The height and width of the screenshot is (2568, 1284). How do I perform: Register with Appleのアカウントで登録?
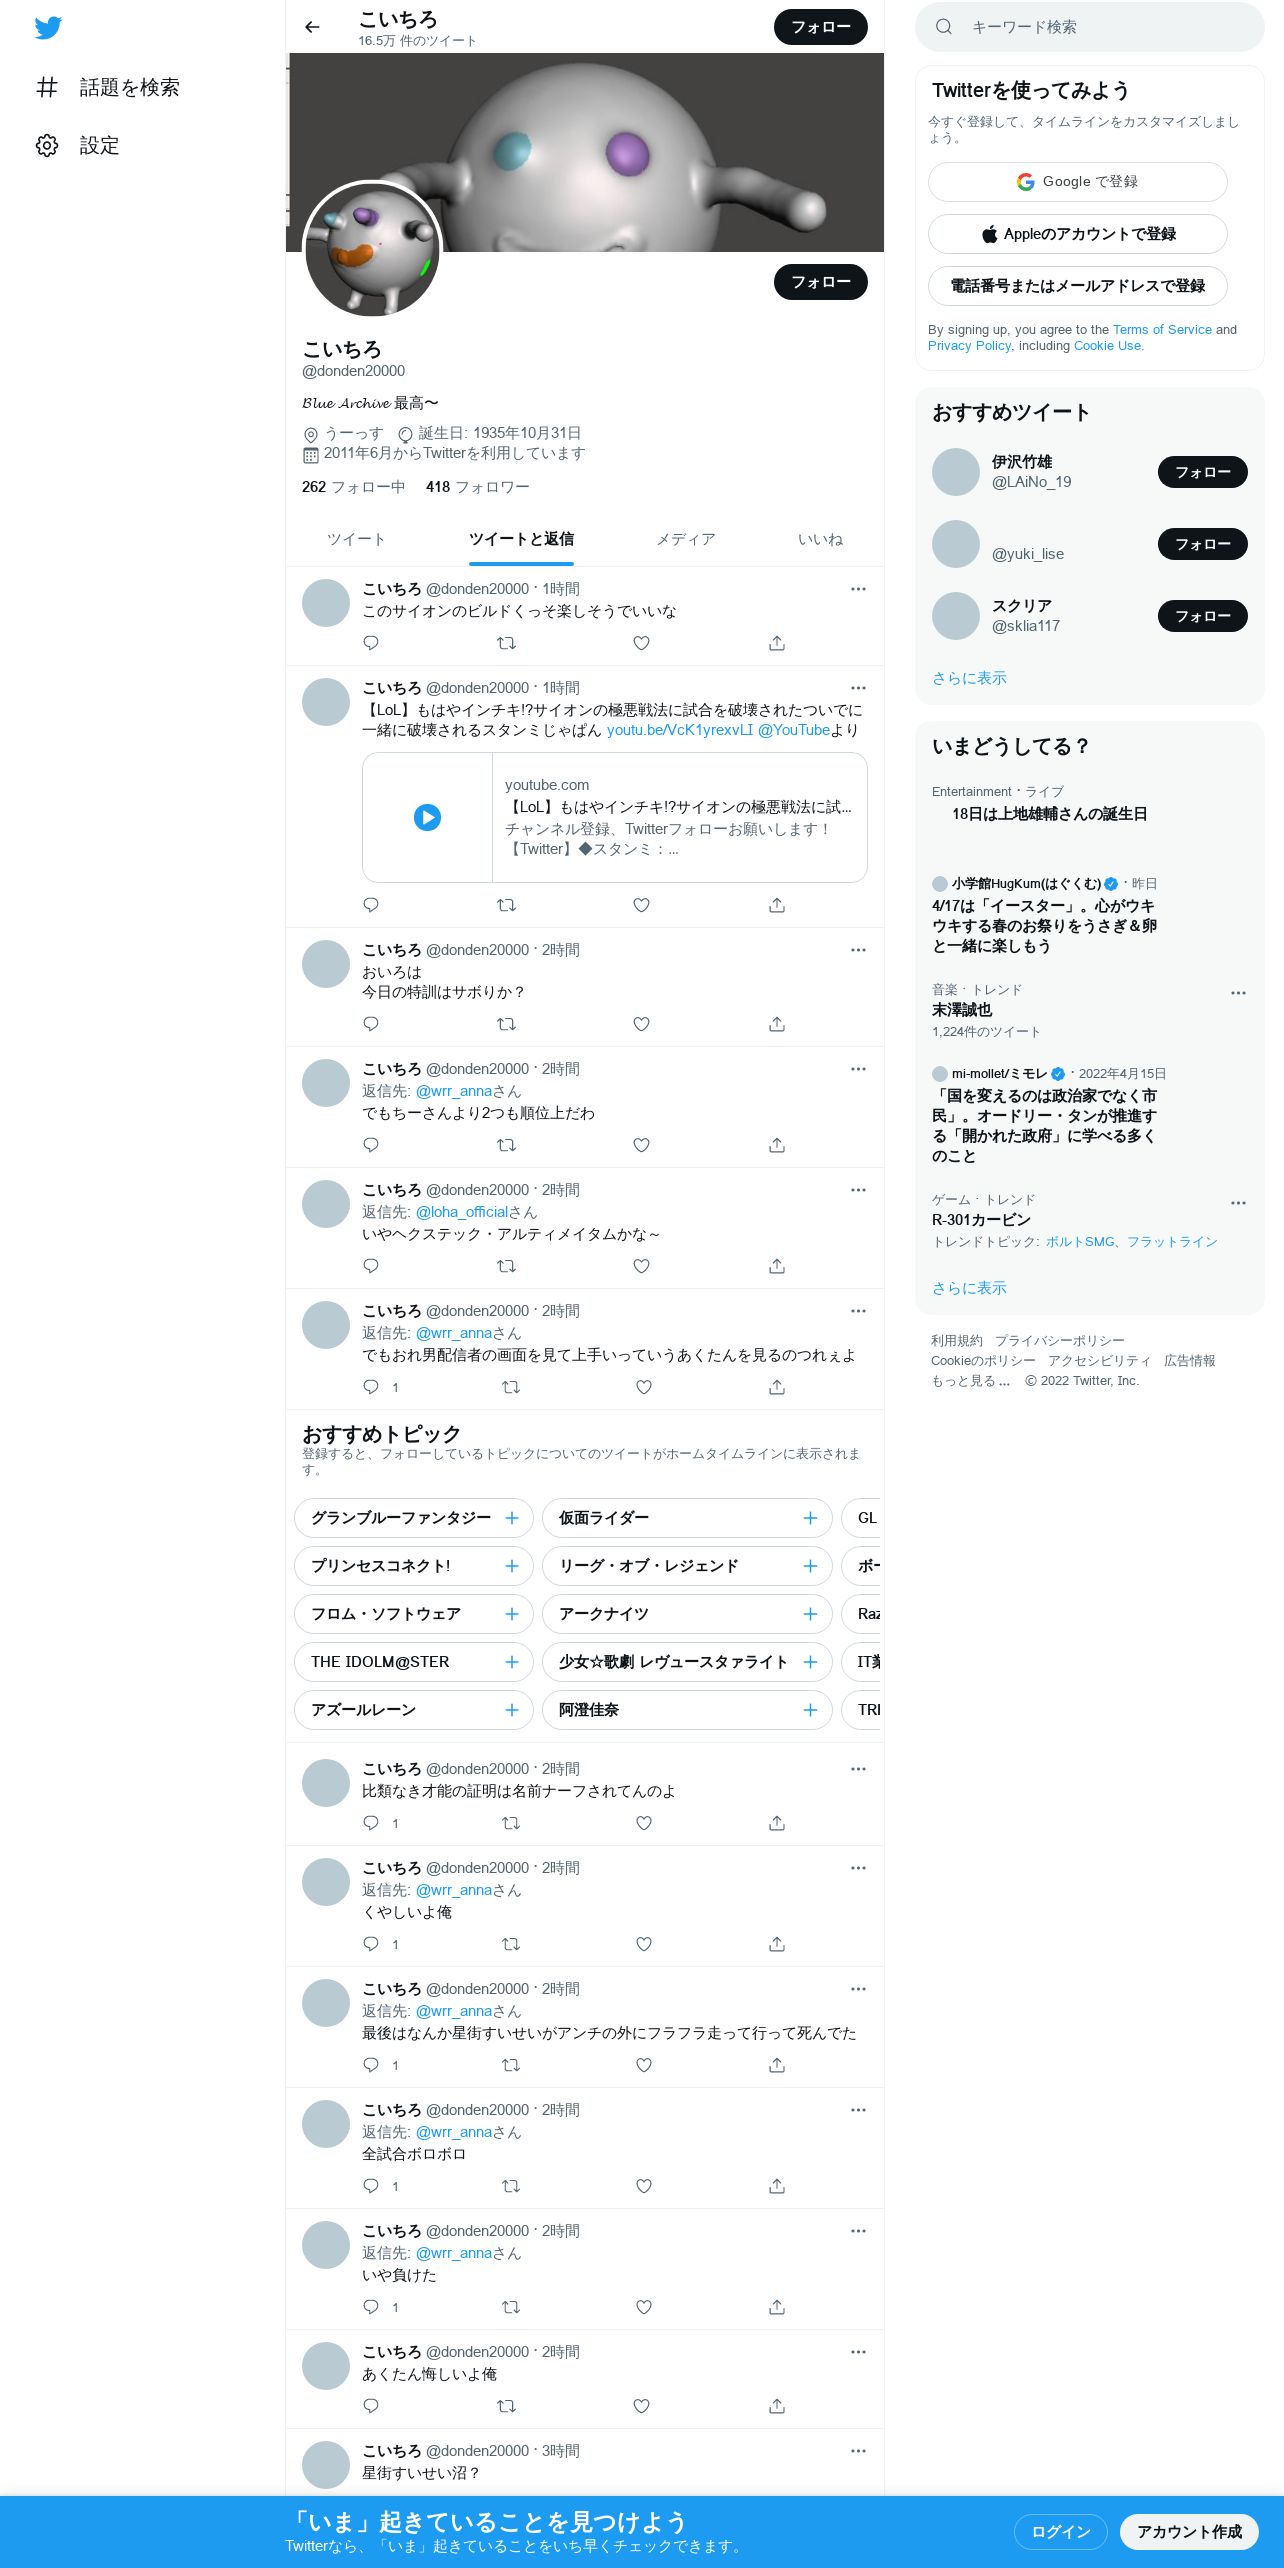click(x=1078, y=234)
